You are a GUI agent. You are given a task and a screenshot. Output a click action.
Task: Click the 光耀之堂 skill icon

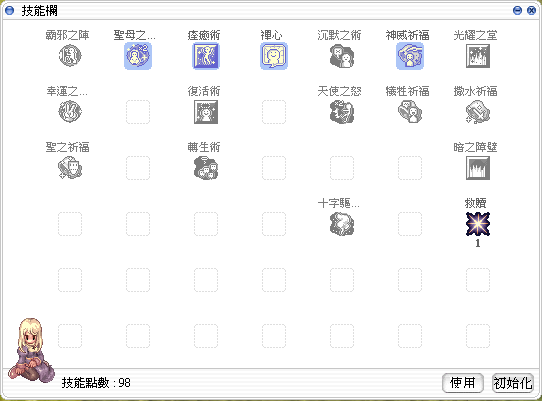pos(478,56)
